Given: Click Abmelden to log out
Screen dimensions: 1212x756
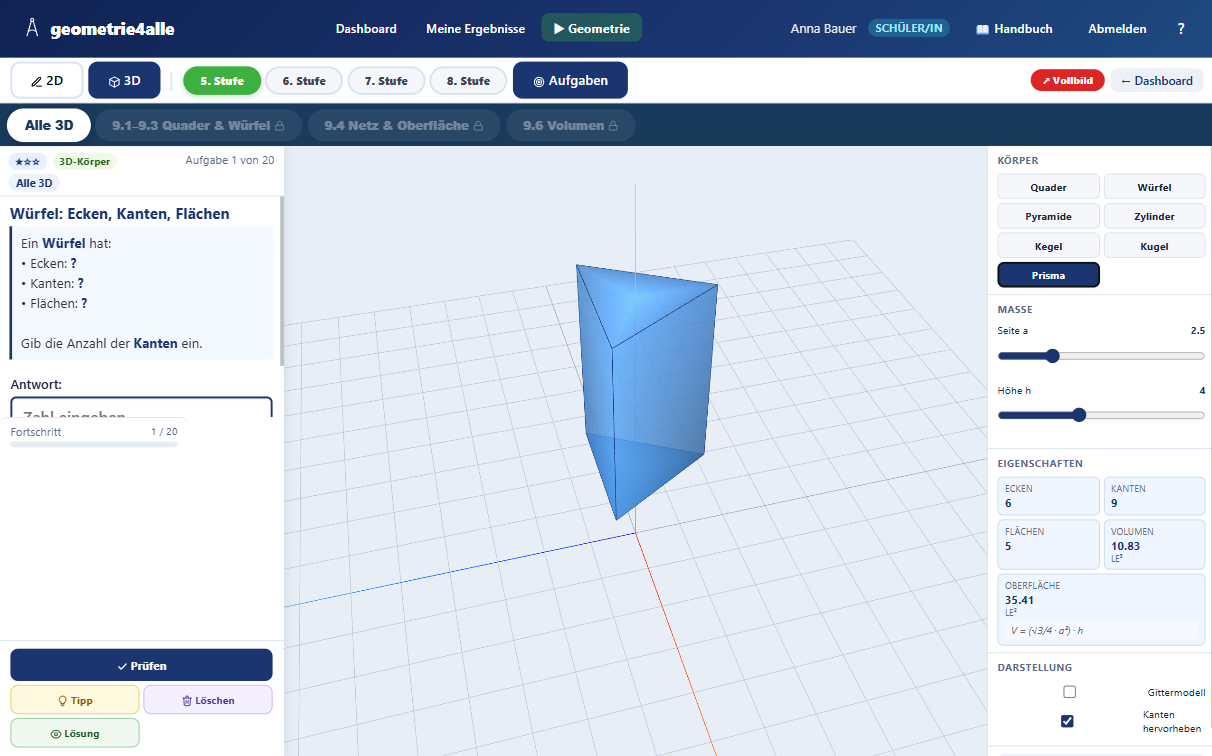Looking at the screenshot, I should (1117, 29).
